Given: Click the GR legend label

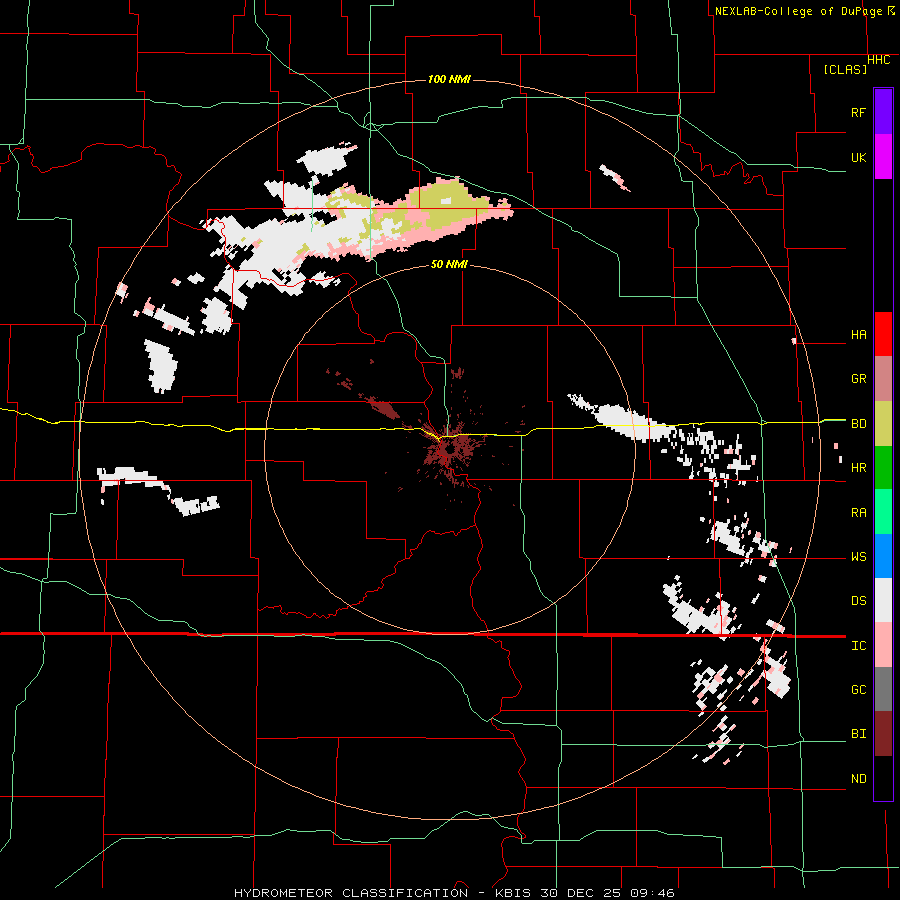Looking at the screenshot, I should pyautogui.click(x=859, y=379).
